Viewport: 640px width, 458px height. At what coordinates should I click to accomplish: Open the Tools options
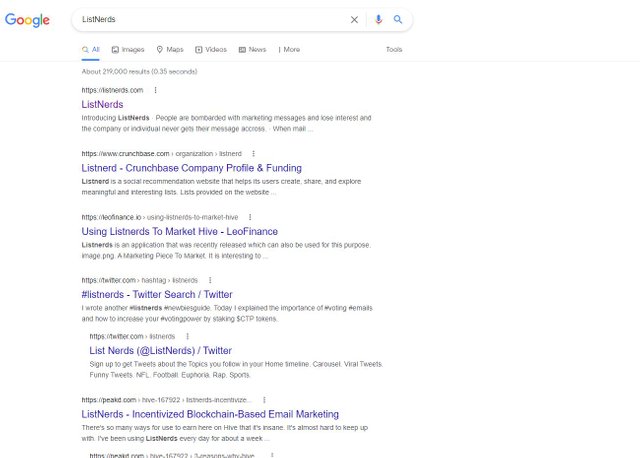[394, 49]
